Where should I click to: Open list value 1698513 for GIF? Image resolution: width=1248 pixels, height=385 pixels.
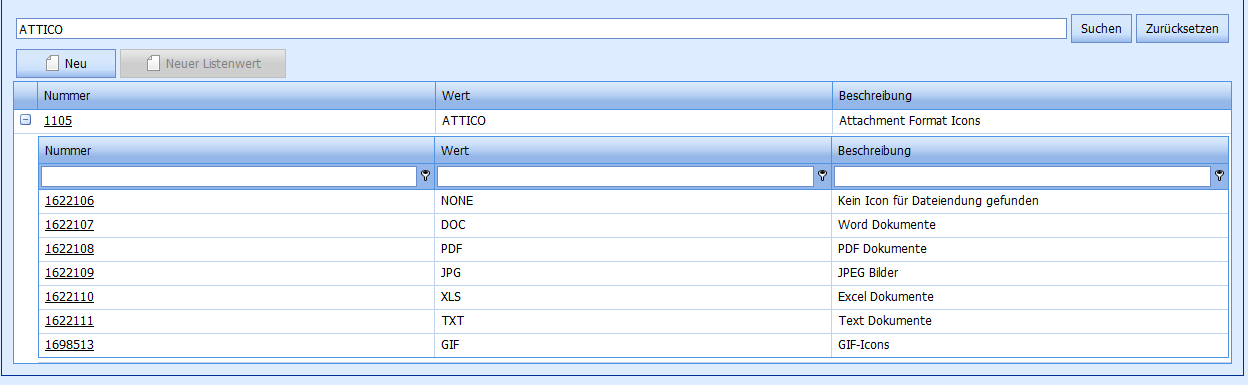click(69, 345)
